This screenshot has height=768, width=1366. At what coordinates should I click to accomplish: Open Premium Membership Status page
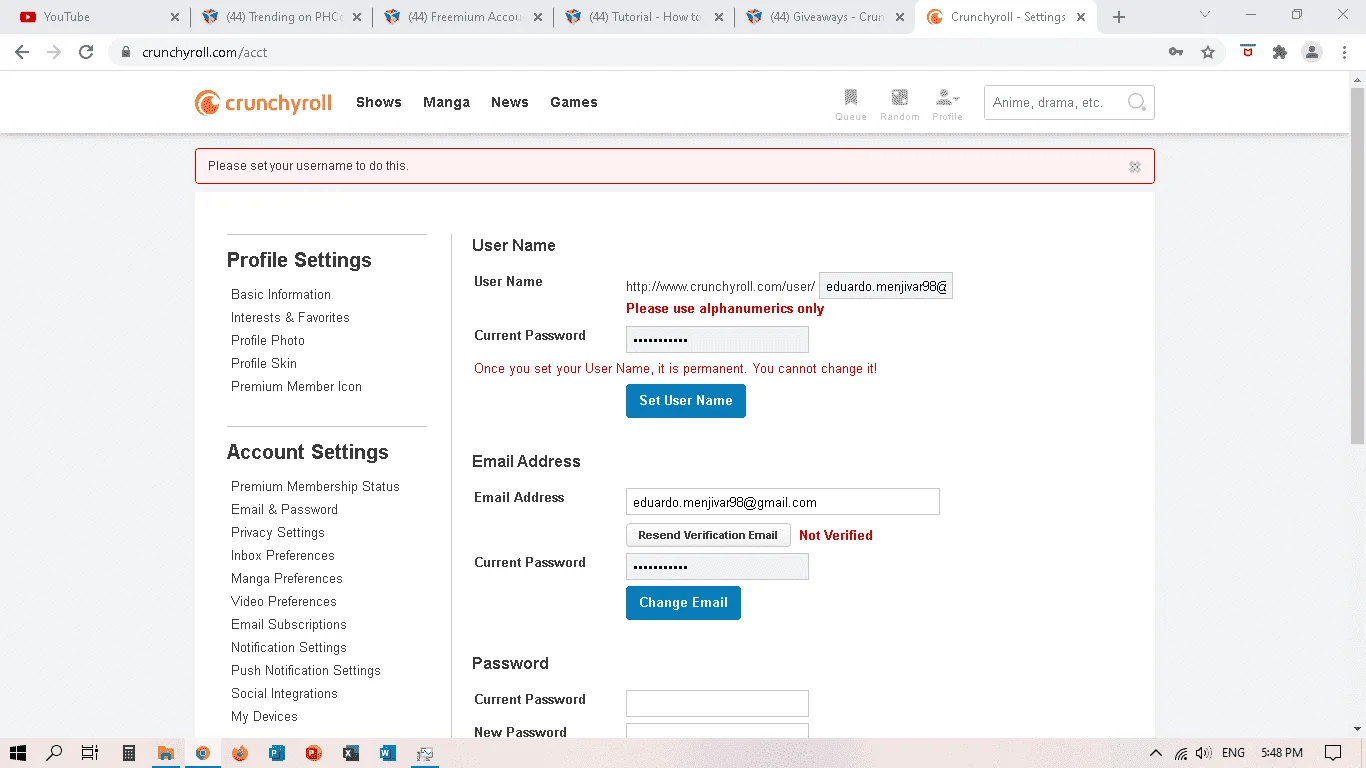[315, 486]
